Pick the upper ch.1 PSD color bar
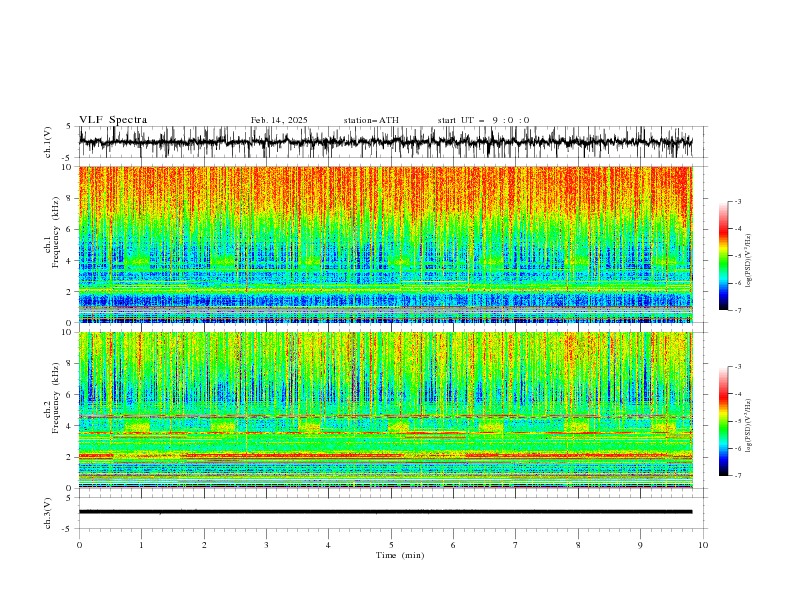The image size is (792, 612). 723,256
